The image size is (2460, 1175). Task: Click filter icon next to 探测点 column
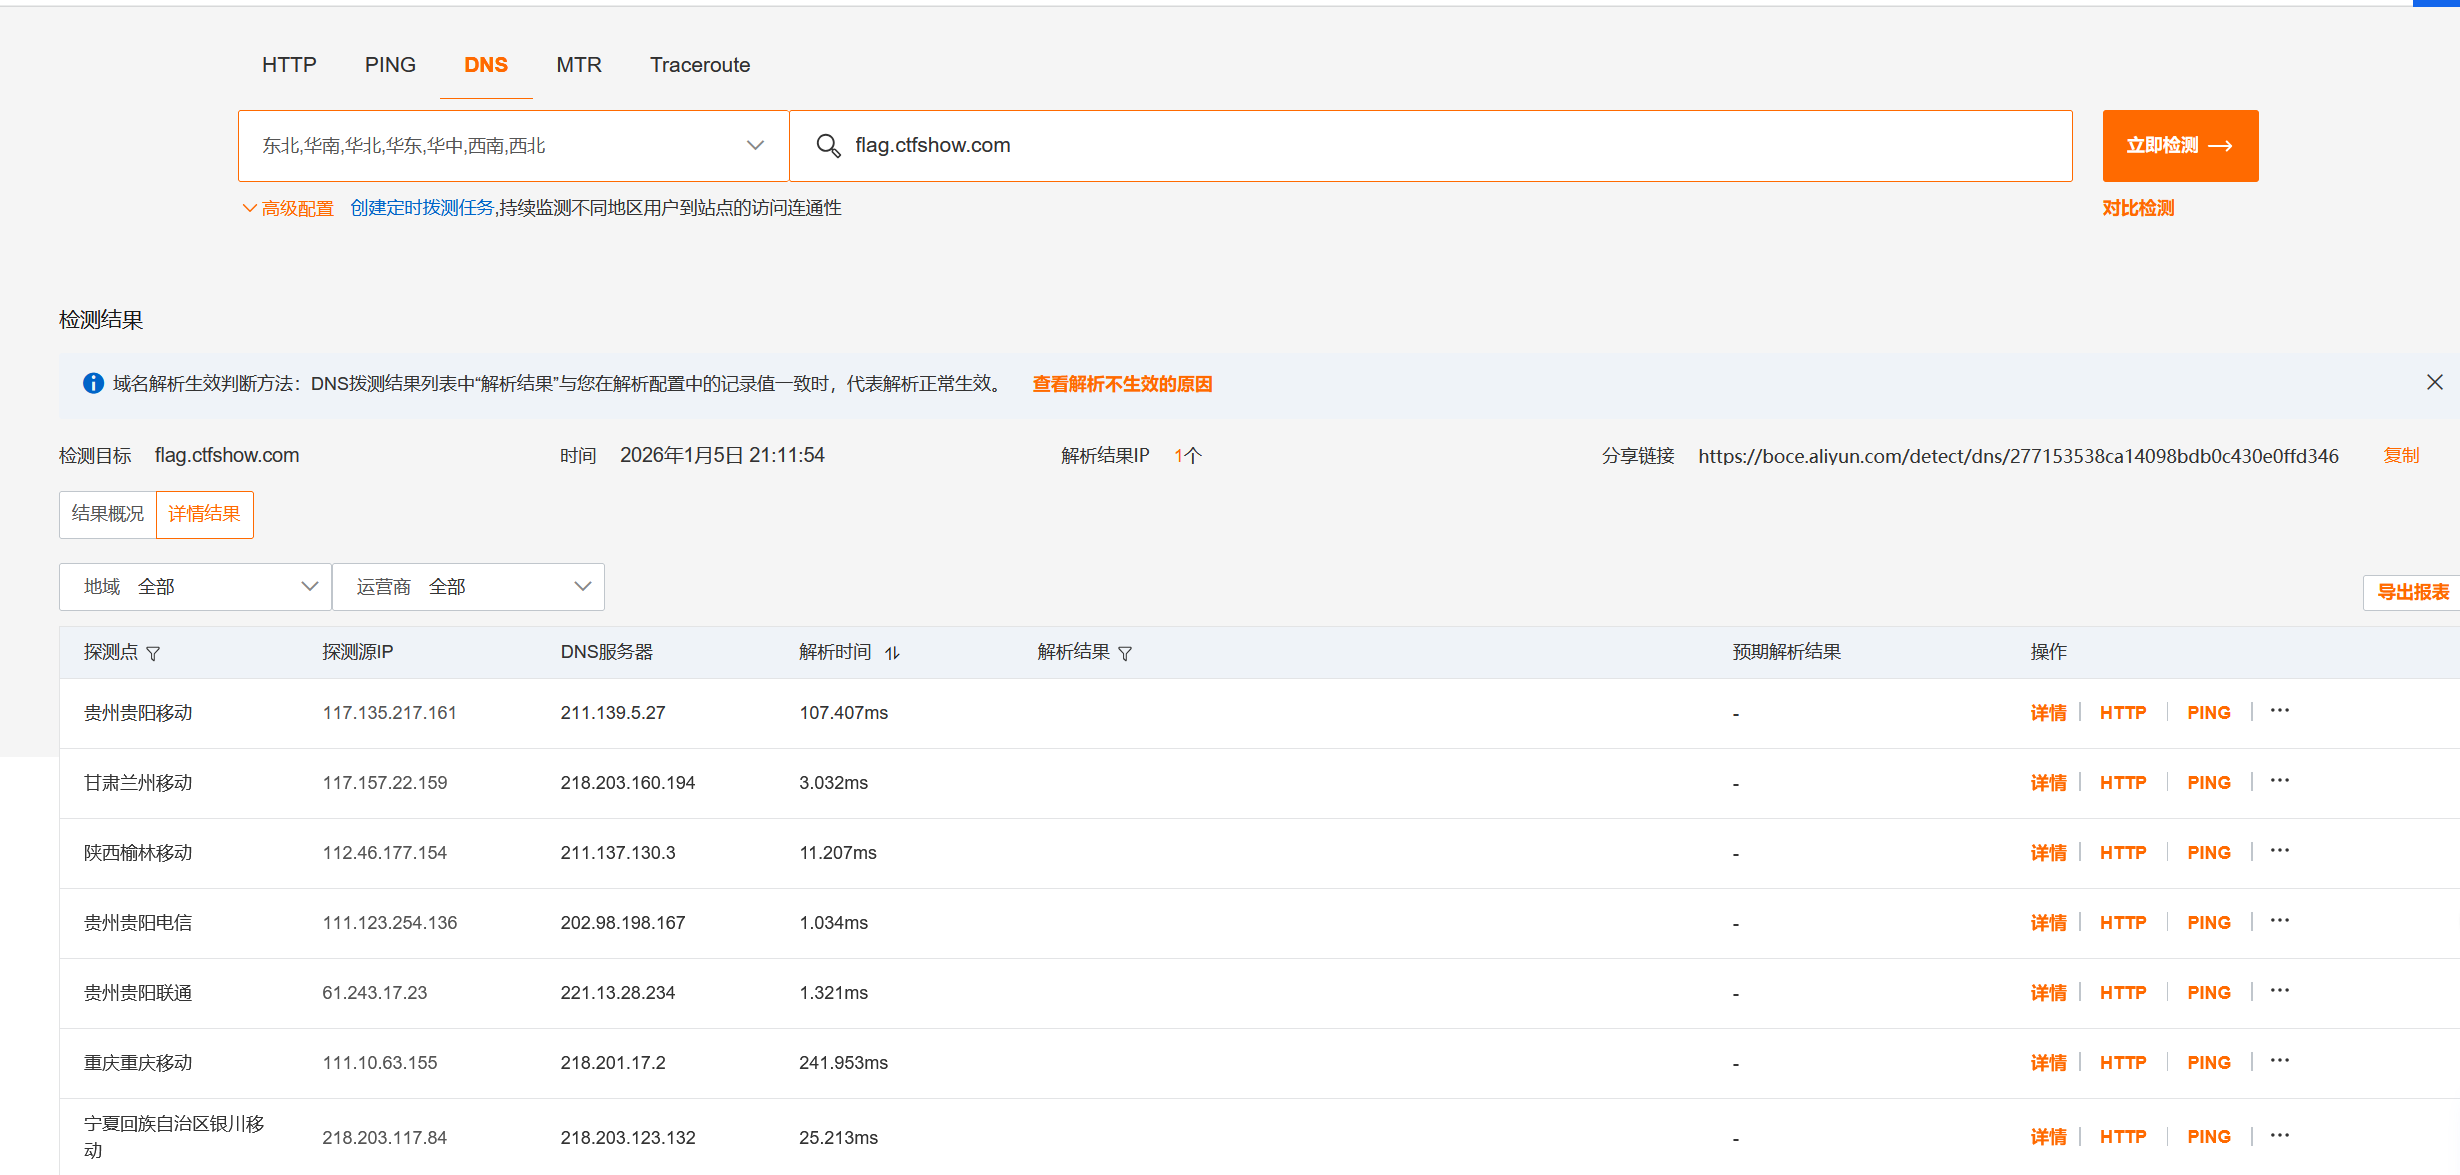153,653
